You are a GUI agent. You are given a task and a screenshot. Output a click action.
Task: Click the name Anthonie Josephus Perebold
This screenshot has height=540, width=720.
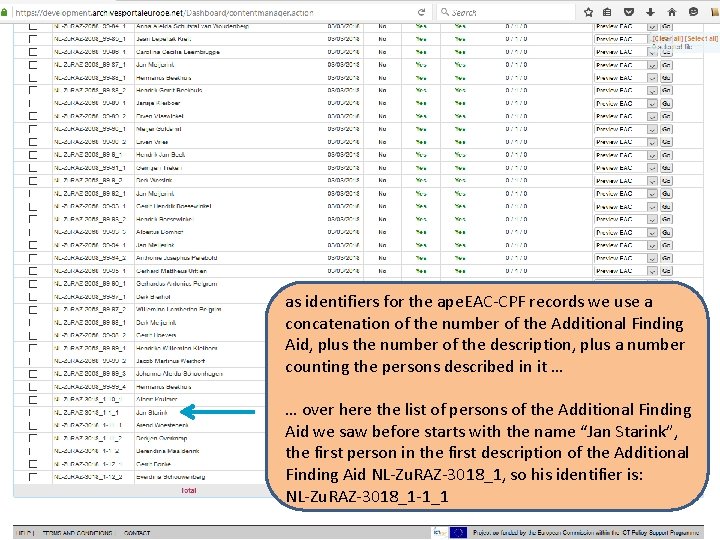click(x=176, y=258)
